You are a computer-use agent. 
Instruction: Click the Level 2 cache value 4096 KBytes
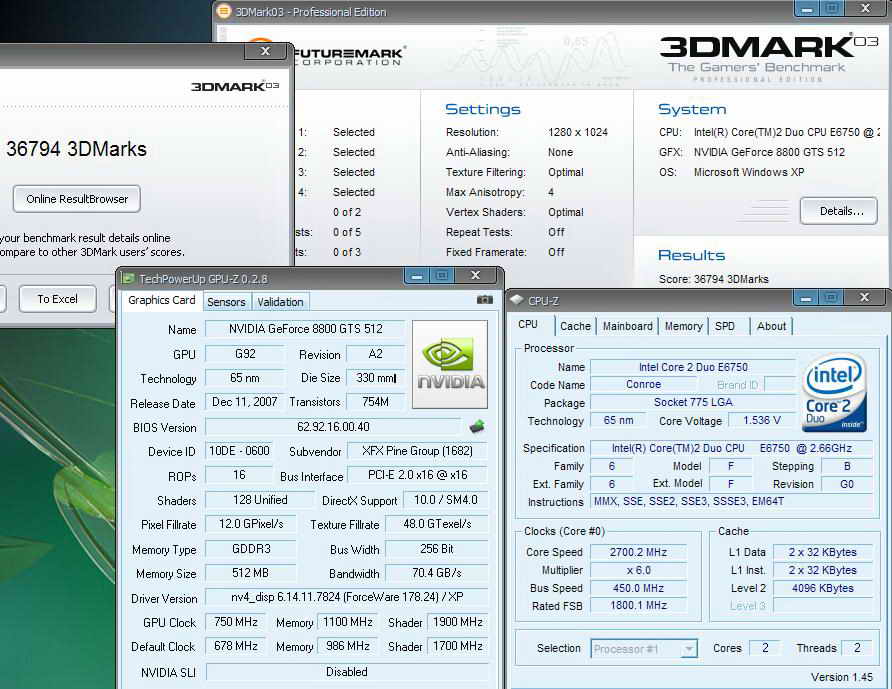coord(823,588)
